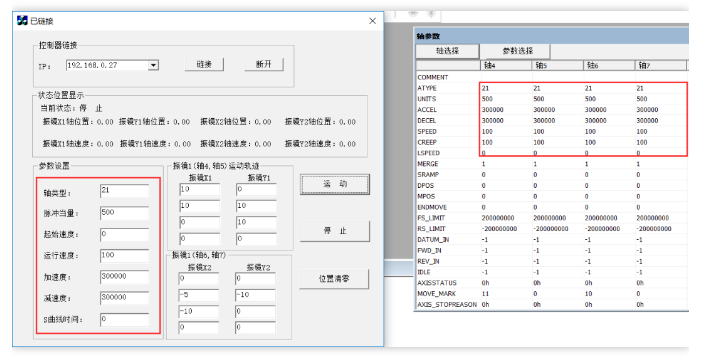Viewport: 705px width, 360px height.
Task: Click the UNITS value for 轴5
Action: [539, 99]
